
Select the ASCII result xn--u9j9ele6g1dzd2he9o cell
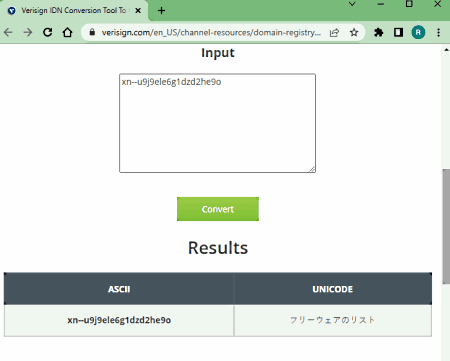[x=119, y=320]
